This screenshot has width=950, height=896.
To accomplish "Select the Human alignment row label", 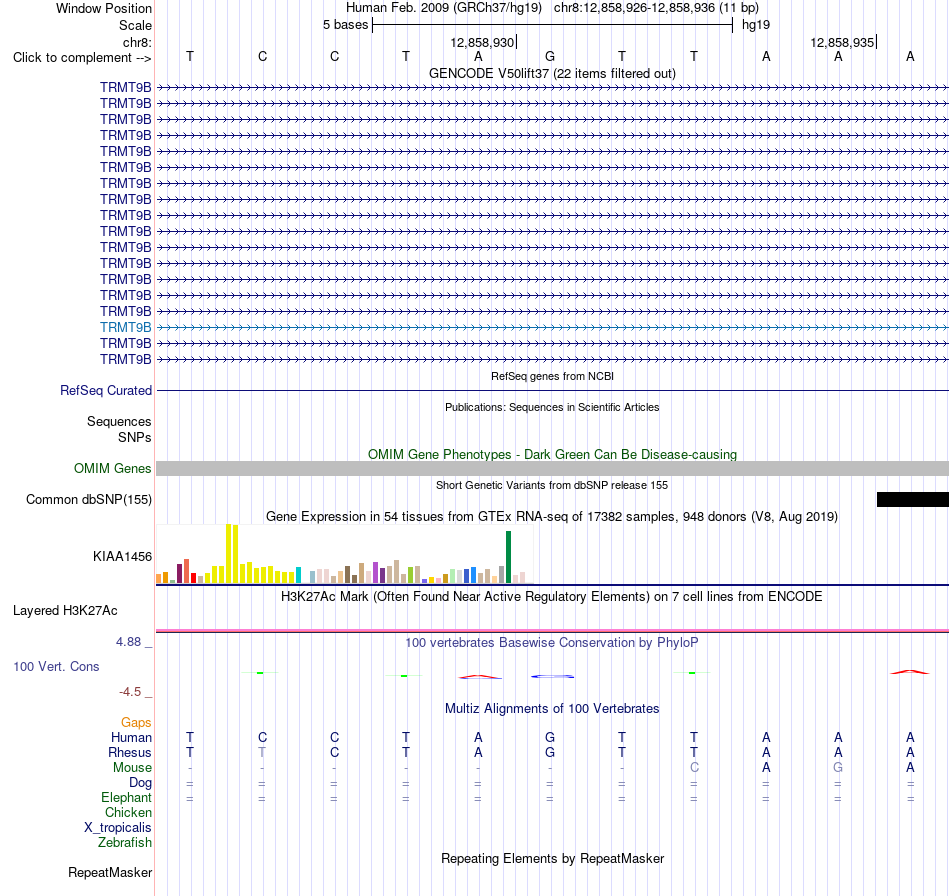I will pos(131,737).
